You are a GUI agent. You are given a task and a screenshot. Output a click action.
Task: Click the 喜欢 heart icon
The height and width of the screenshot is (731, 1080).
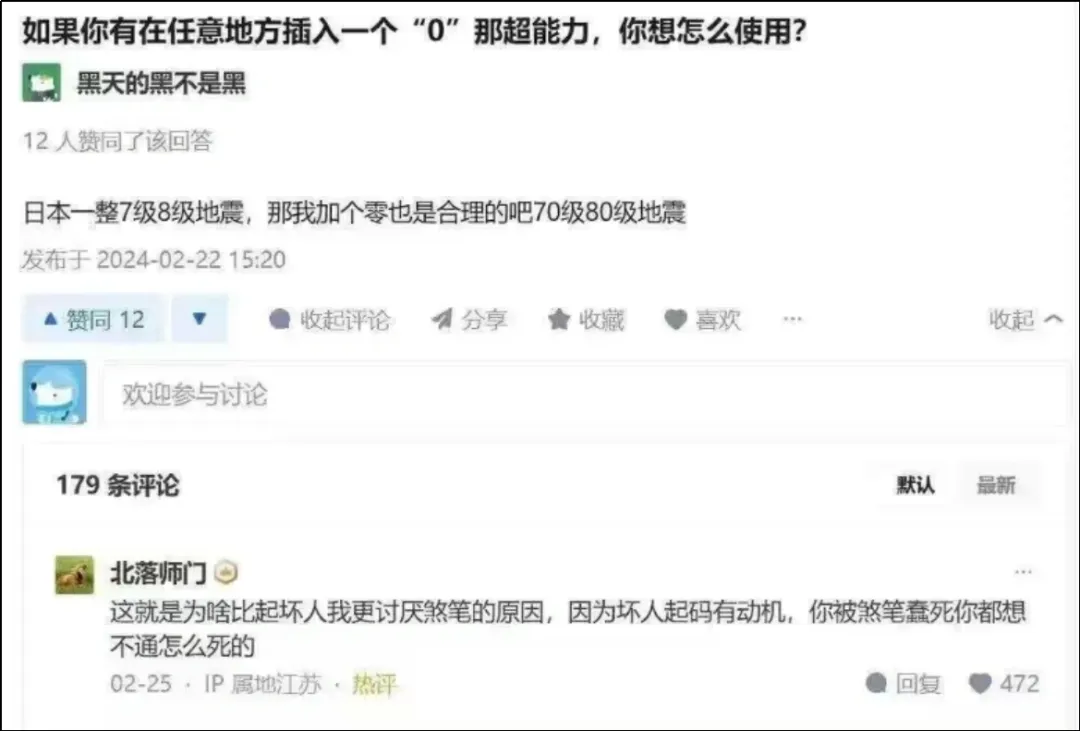[x=675, y=320]
